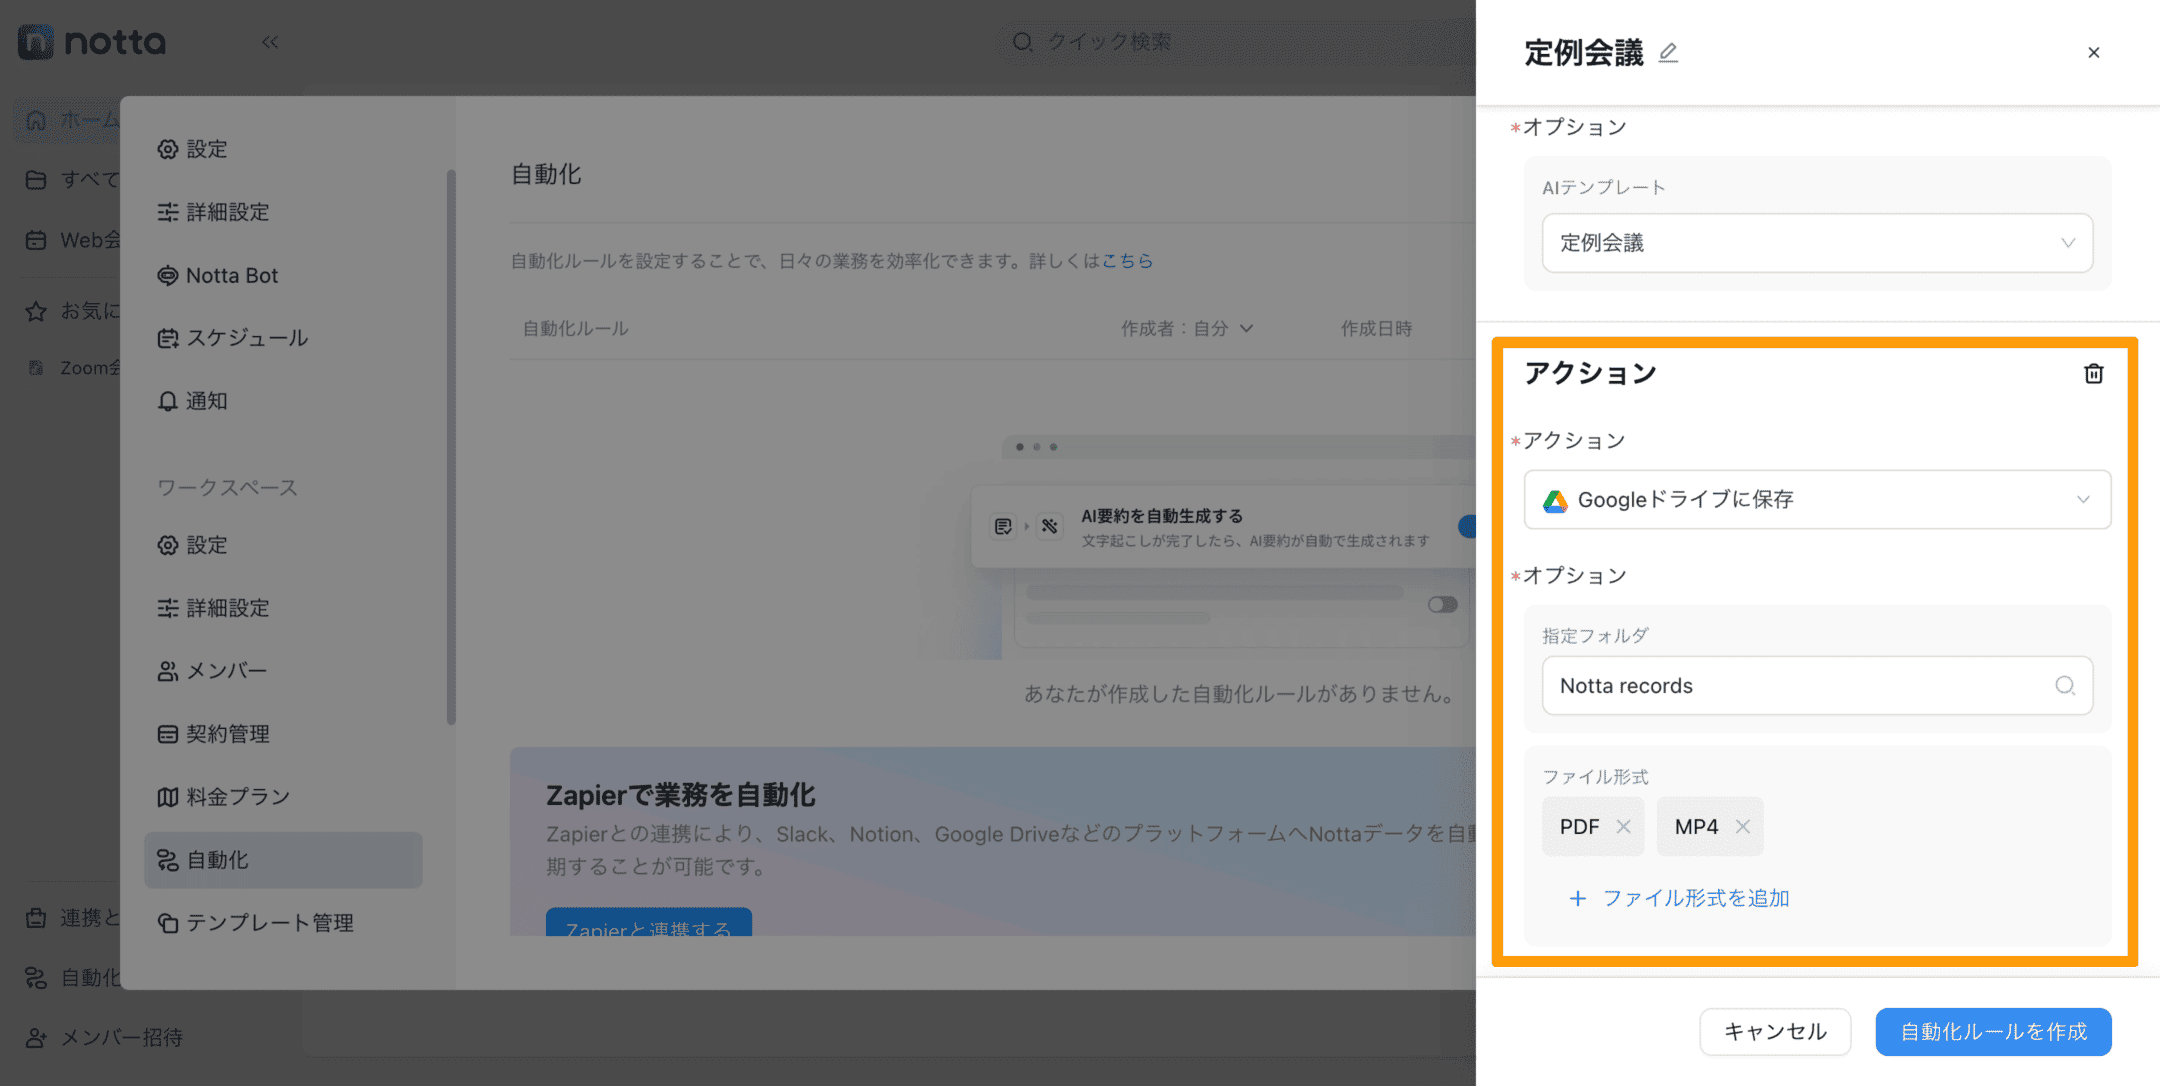
Task: Click the notta logo
Action: point(92,42)
